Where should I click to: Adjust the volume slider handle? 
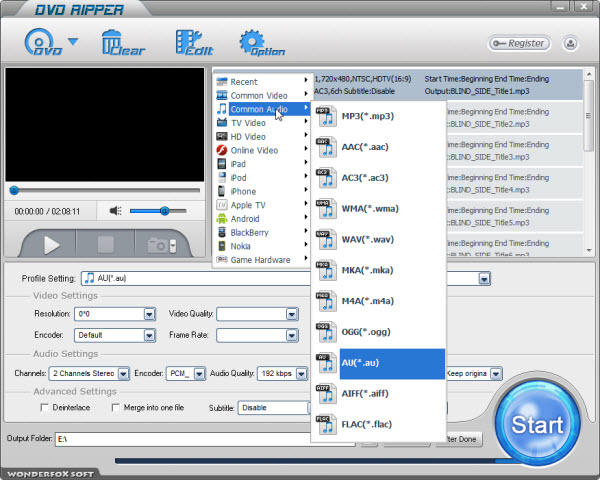tap(165, 211)
